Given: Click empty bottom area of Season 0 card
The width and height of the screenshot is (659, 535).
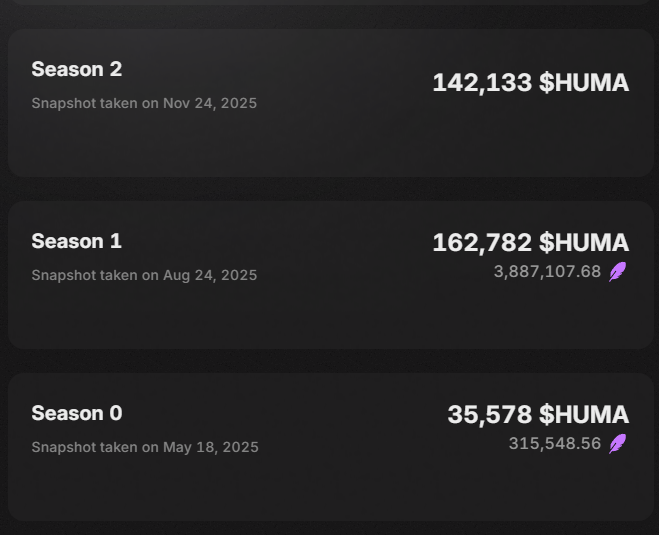Looking at the screenshot, I should [x=329, y=492].
